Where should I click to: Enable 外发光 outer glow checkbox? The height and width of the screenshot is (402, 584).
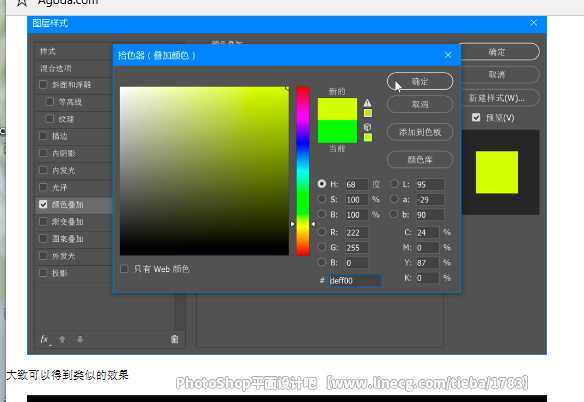tap(43, 256)
